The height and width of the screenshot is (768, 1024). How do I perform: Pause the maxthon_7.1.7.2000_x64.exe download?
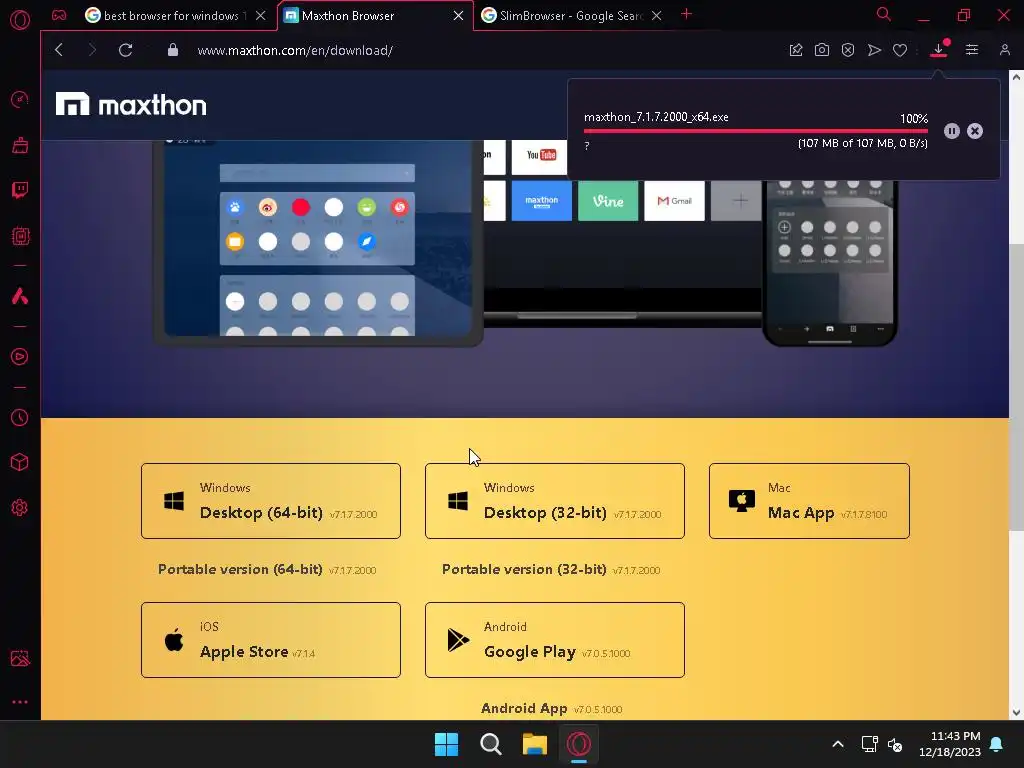(x=952, y=131)
